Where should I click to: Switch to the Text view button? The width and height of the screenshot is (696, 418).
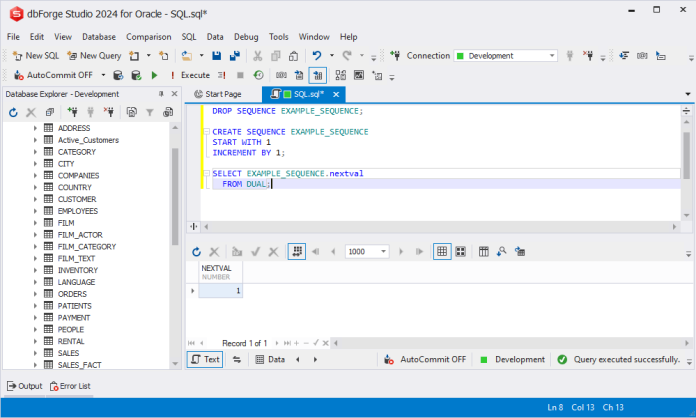pos(205,359)
